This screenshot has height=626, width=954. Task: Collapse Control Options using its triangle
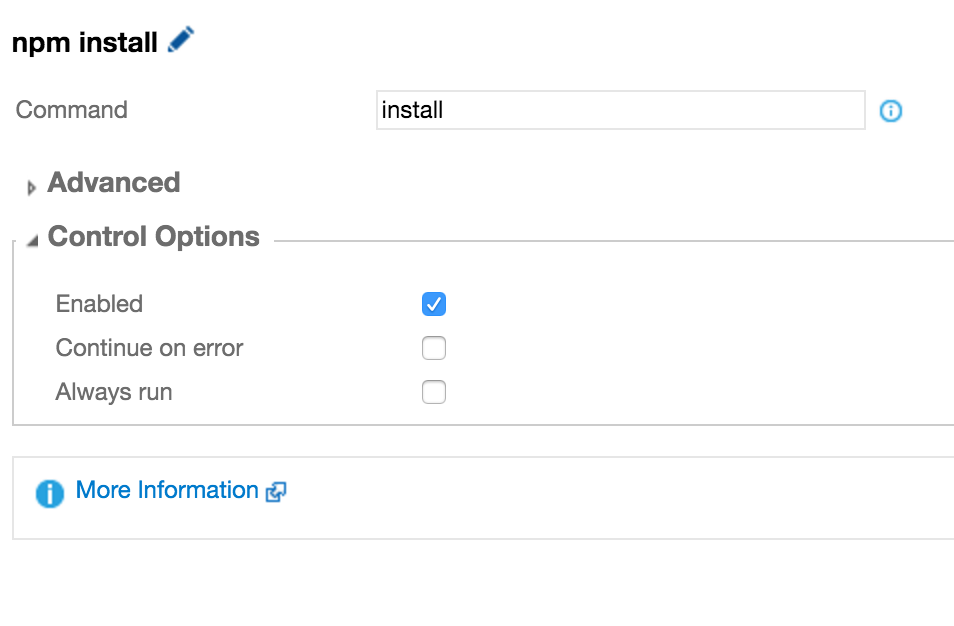32,240
